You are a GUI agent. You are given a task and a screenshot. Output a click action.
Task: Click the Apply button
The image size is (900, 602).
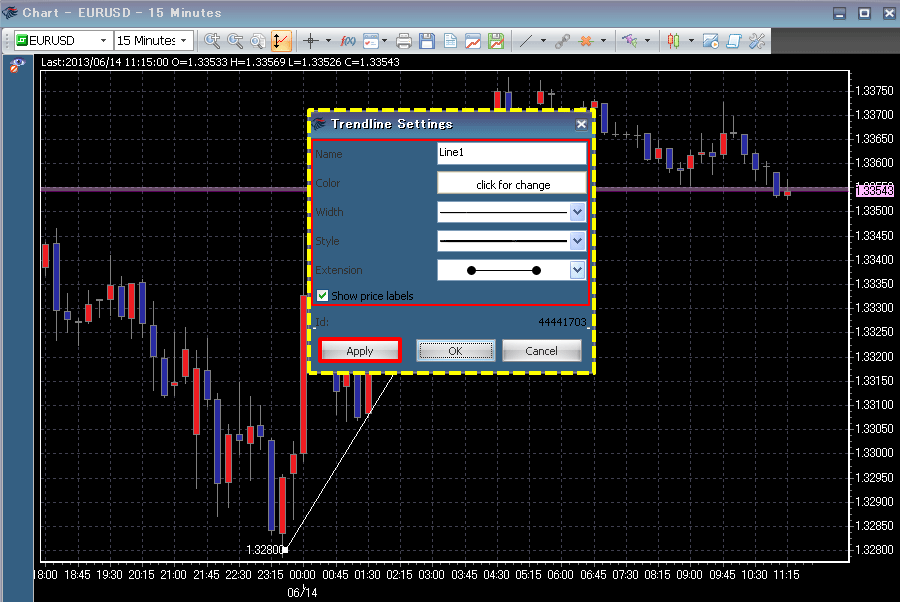tap(360, 351)
